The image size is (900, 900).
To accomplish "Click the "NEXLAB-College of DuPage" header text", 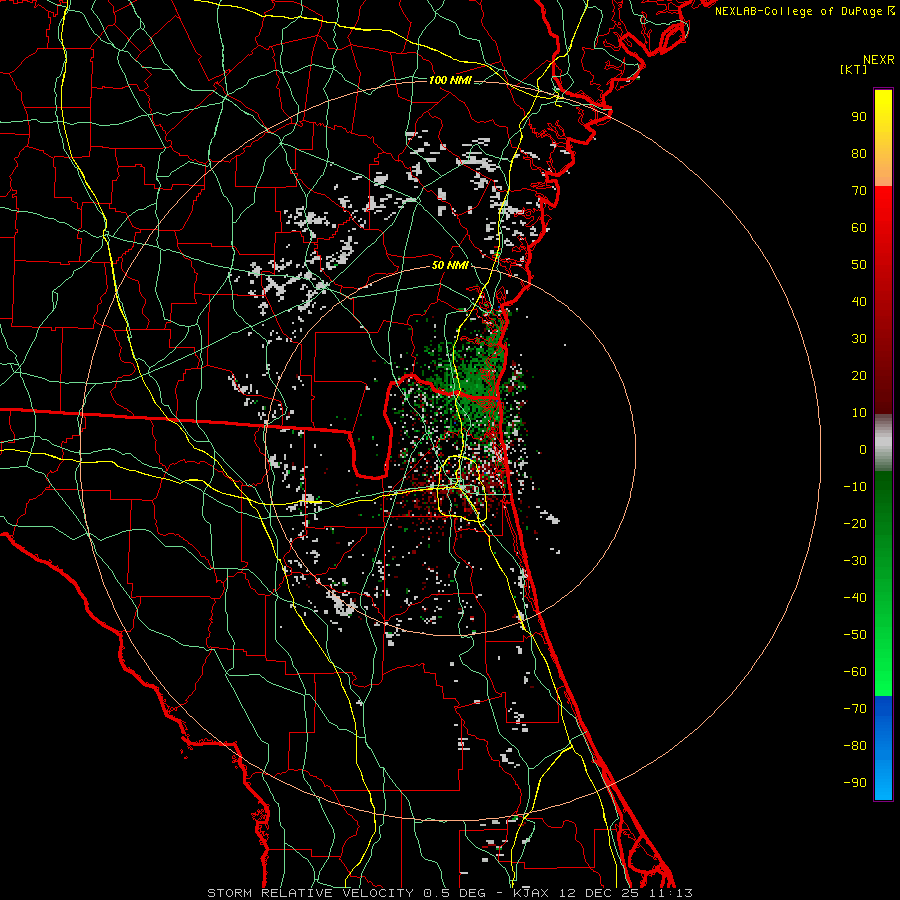I will (x=800, y=11).
